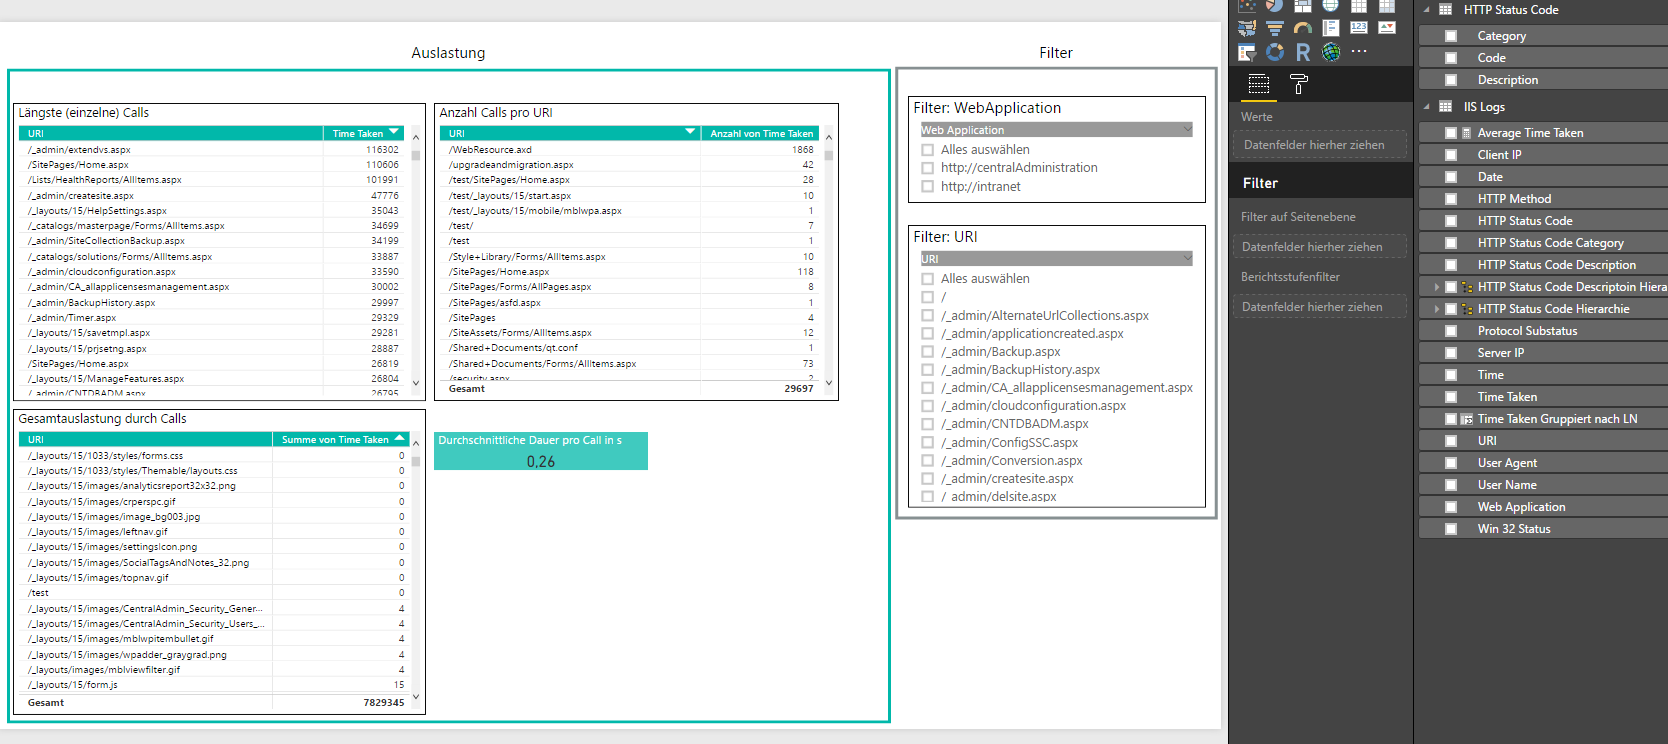Collapse the IIS Logs table group
Screen dimensions: 1668x744
1427,107
